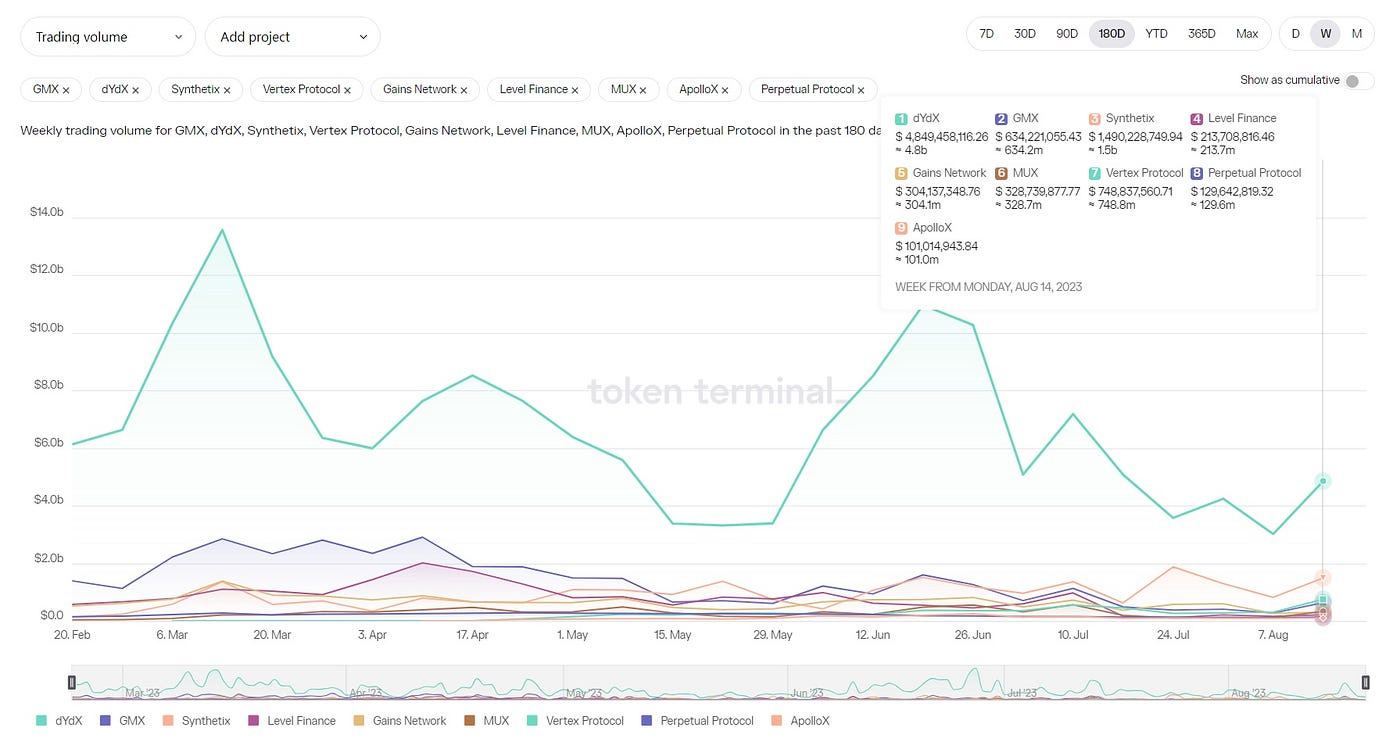Click the Gains Network value $ 304,137,348.76
This screenshot has height=739, width=1400.
(x=937, y=192)
